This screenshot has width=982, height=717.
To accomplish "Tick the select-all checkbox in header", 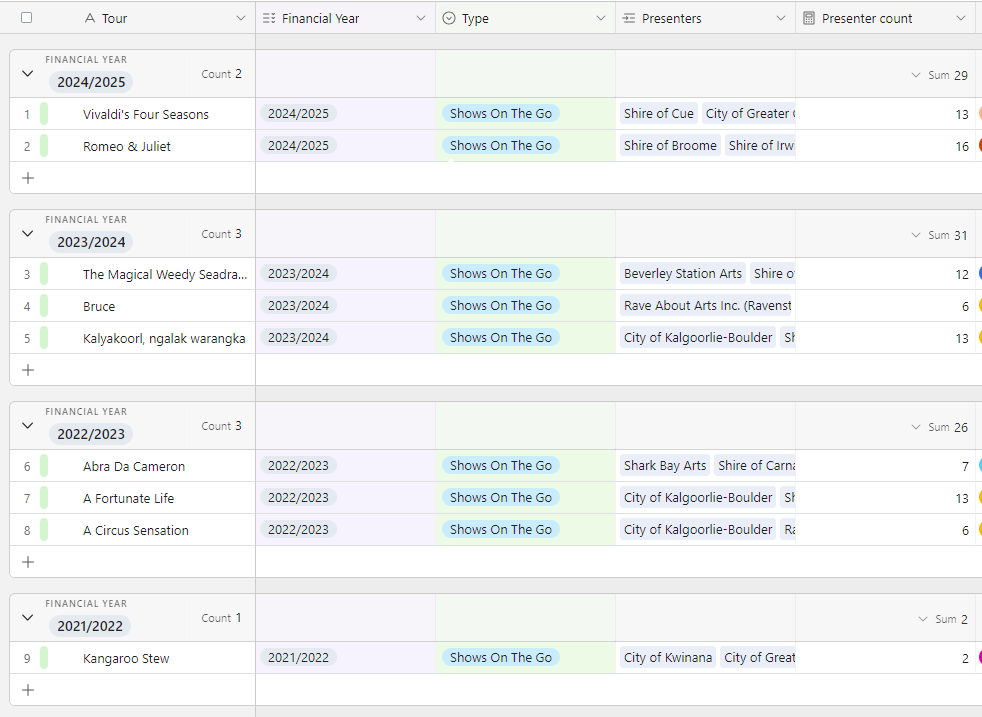I will click(x=26, y=18).
